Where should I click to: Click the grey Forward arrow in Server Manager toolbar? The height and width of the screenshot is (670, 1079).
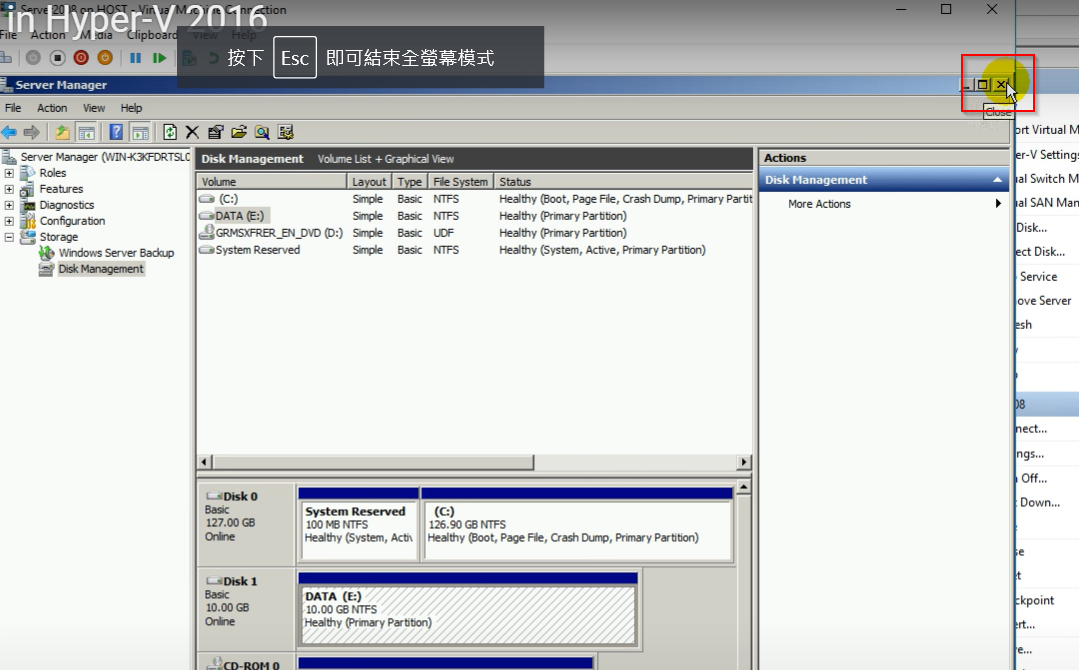(x=32, y=132)
